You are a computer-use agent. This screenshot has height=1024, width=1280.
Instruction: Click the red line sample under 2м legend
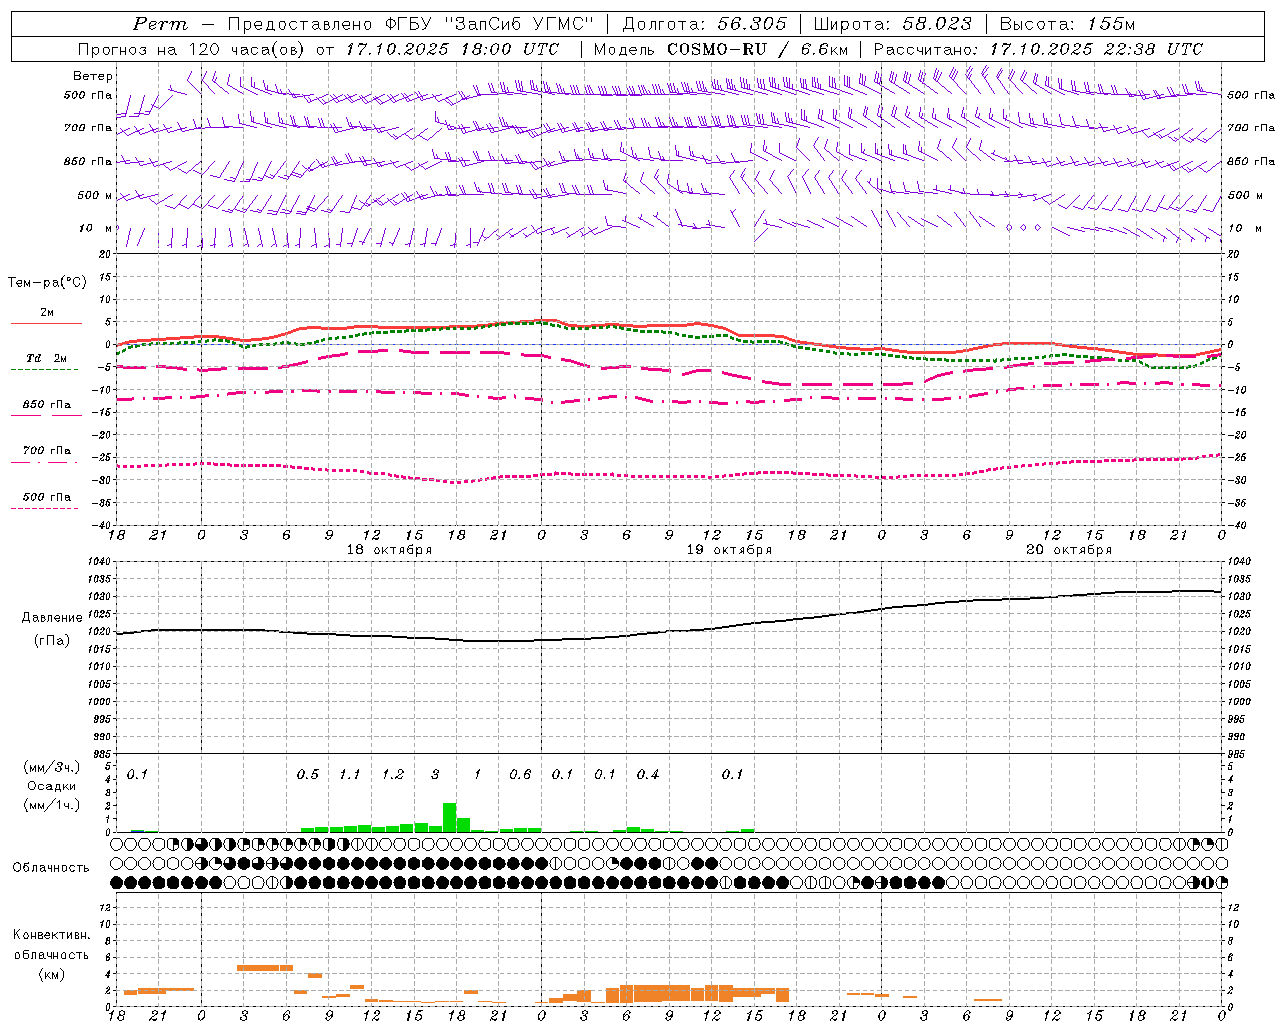46,323
